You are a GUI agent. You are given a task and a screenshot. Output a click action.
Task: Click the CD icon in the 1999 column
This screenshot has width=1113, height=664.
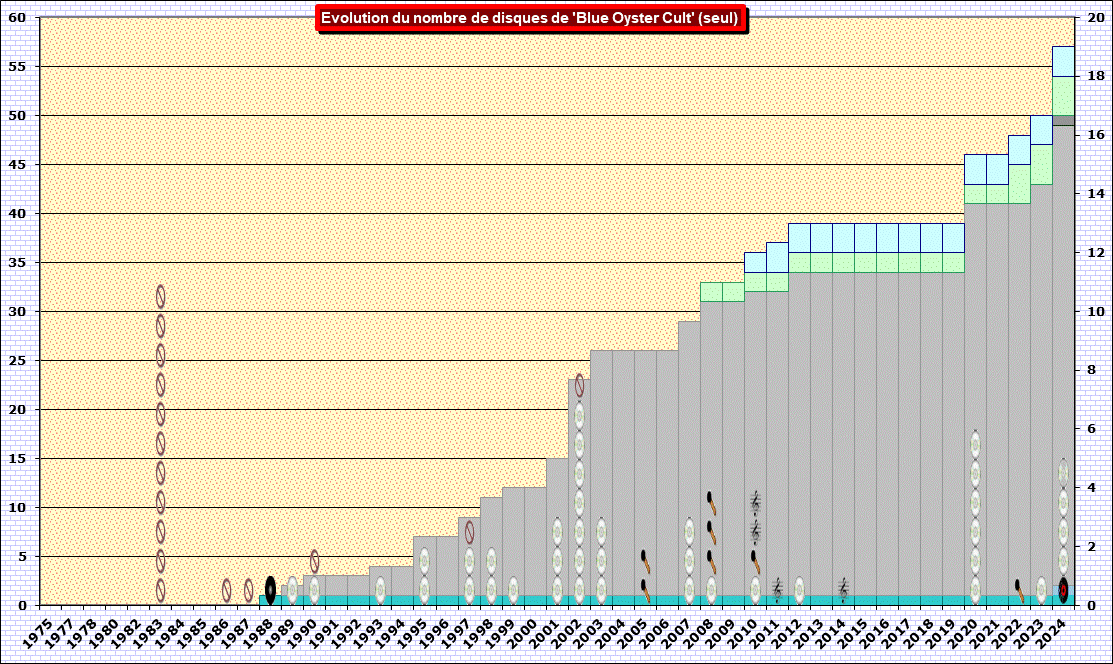[x=513, y=590]
